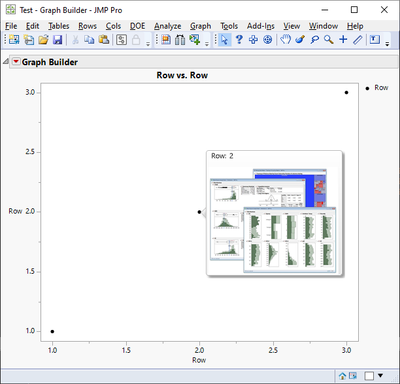Activate the Help question mark tool
The image size is (400, 384).
coord(239,40)
